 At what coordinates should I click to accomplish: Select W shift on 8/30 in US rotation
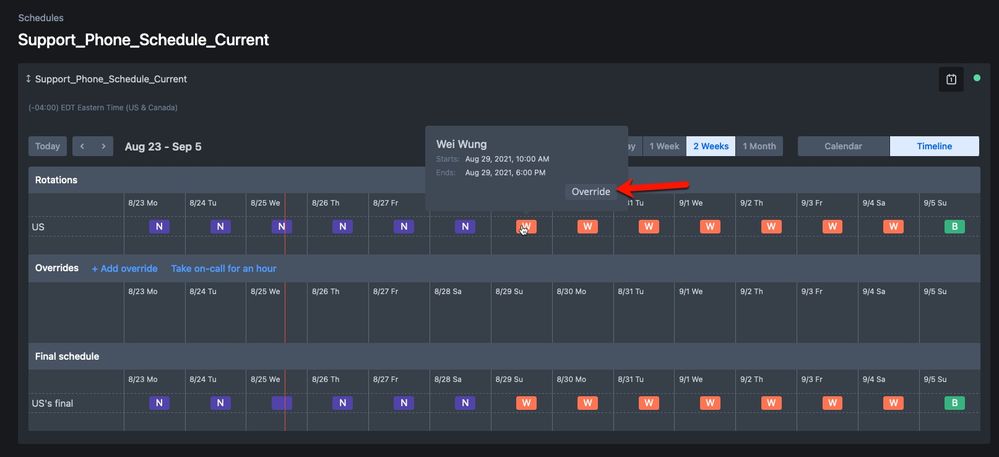[x=587, y=226]
